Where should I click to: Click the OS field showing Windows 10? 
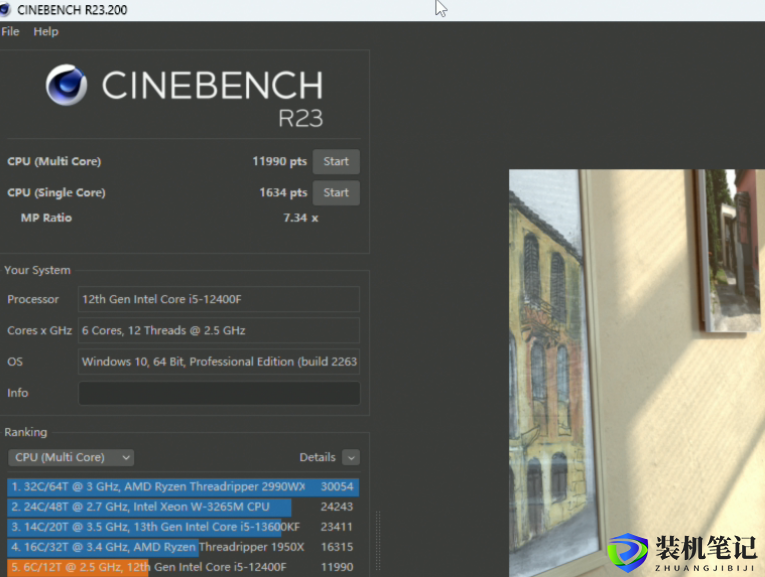[219, 361]
